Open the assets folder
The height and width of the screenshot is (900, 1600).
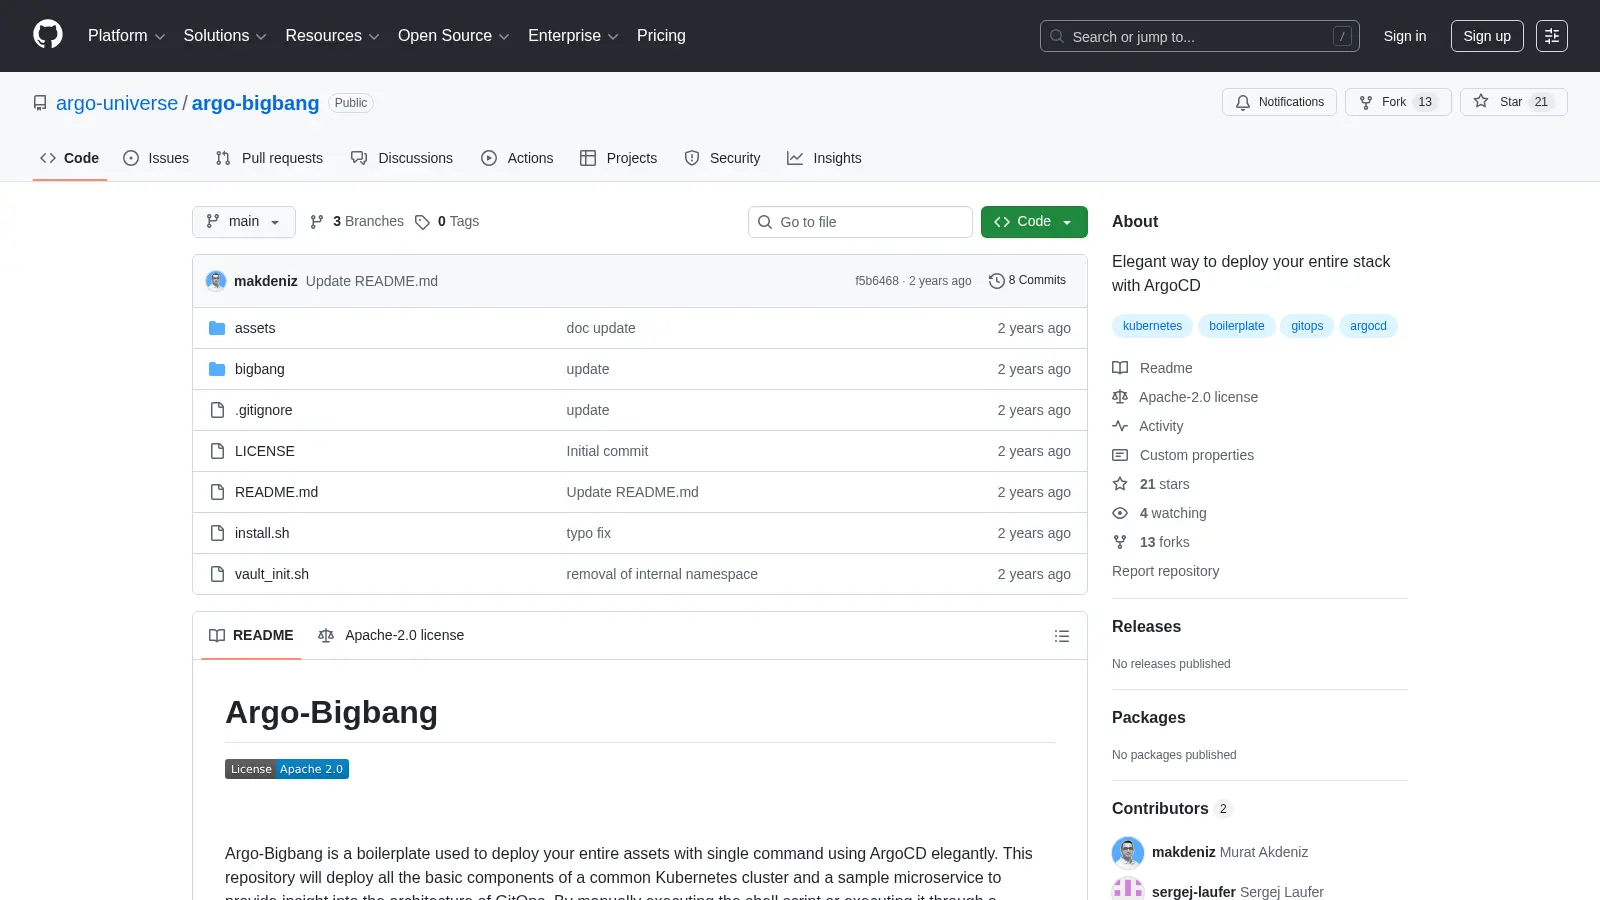click(x=255, y=328)
